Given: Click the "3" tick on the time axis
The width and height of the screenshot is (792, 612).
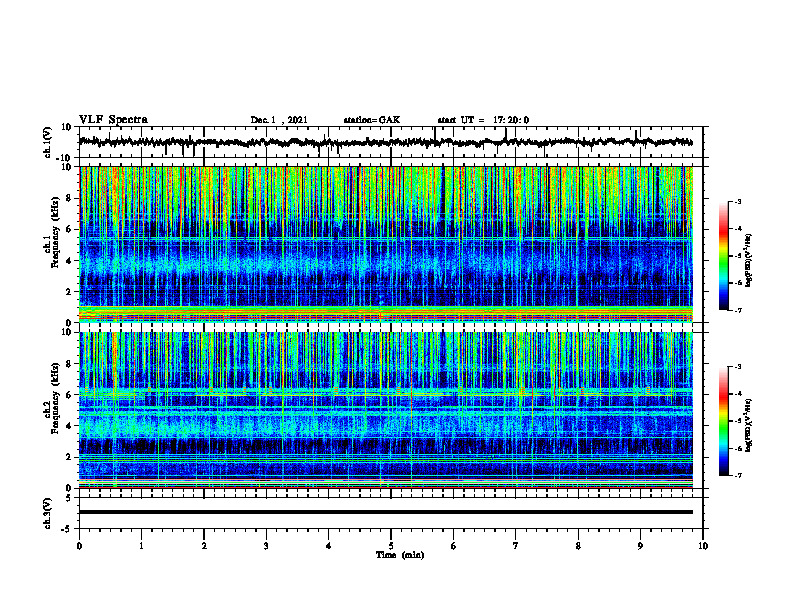Looking at the screenshot, I should click(x=266, y=546).
